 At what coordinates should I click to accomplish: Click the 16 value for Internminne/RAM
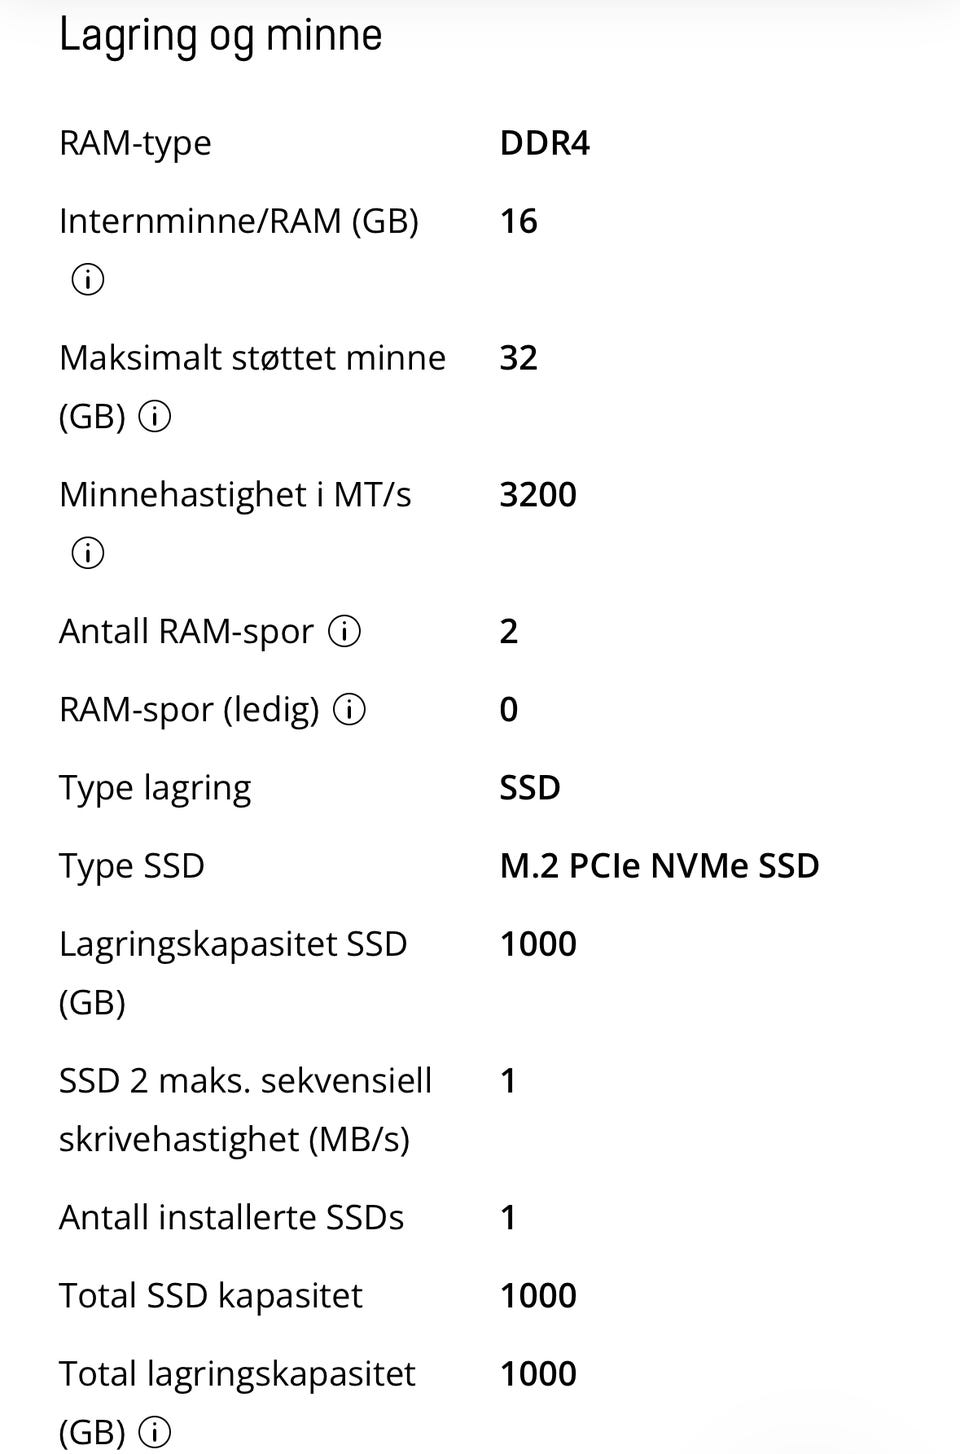pos(519,221)
